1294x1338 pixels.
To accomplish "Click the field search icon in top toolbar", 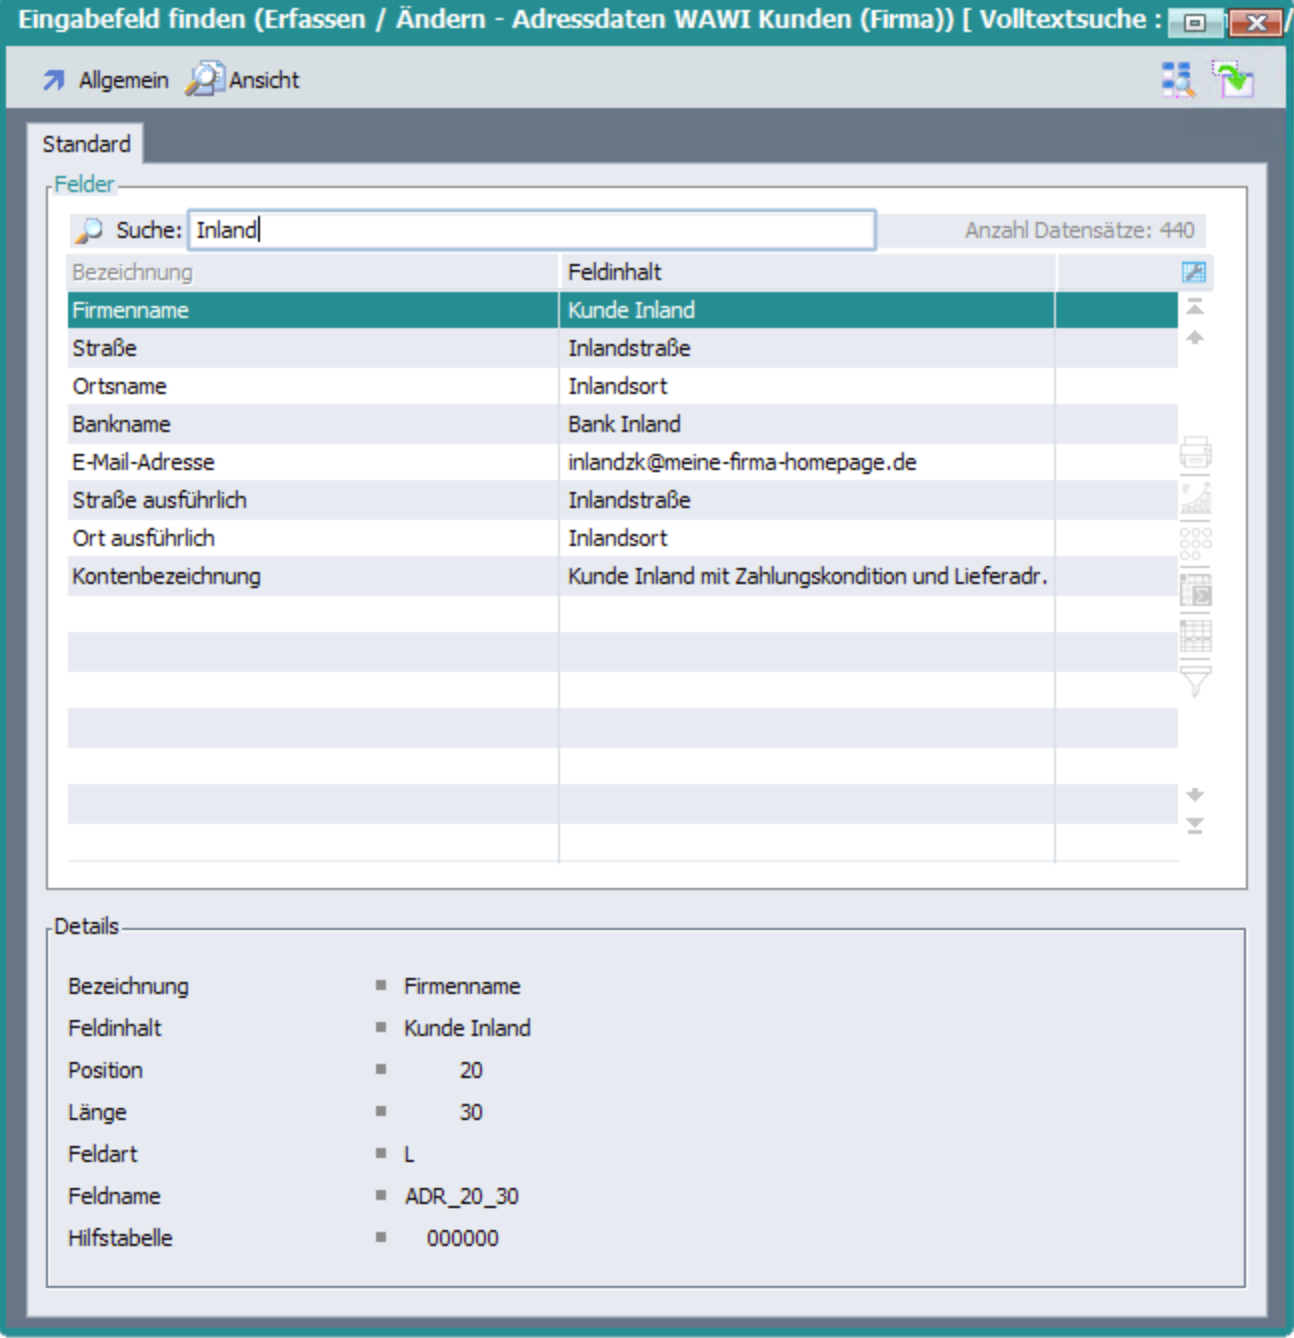I will [1178, 79].
